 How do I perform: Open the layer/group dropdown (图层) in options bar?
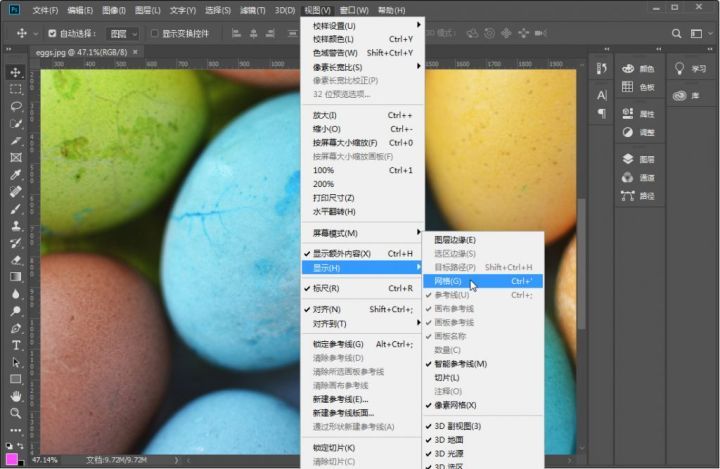122,34
